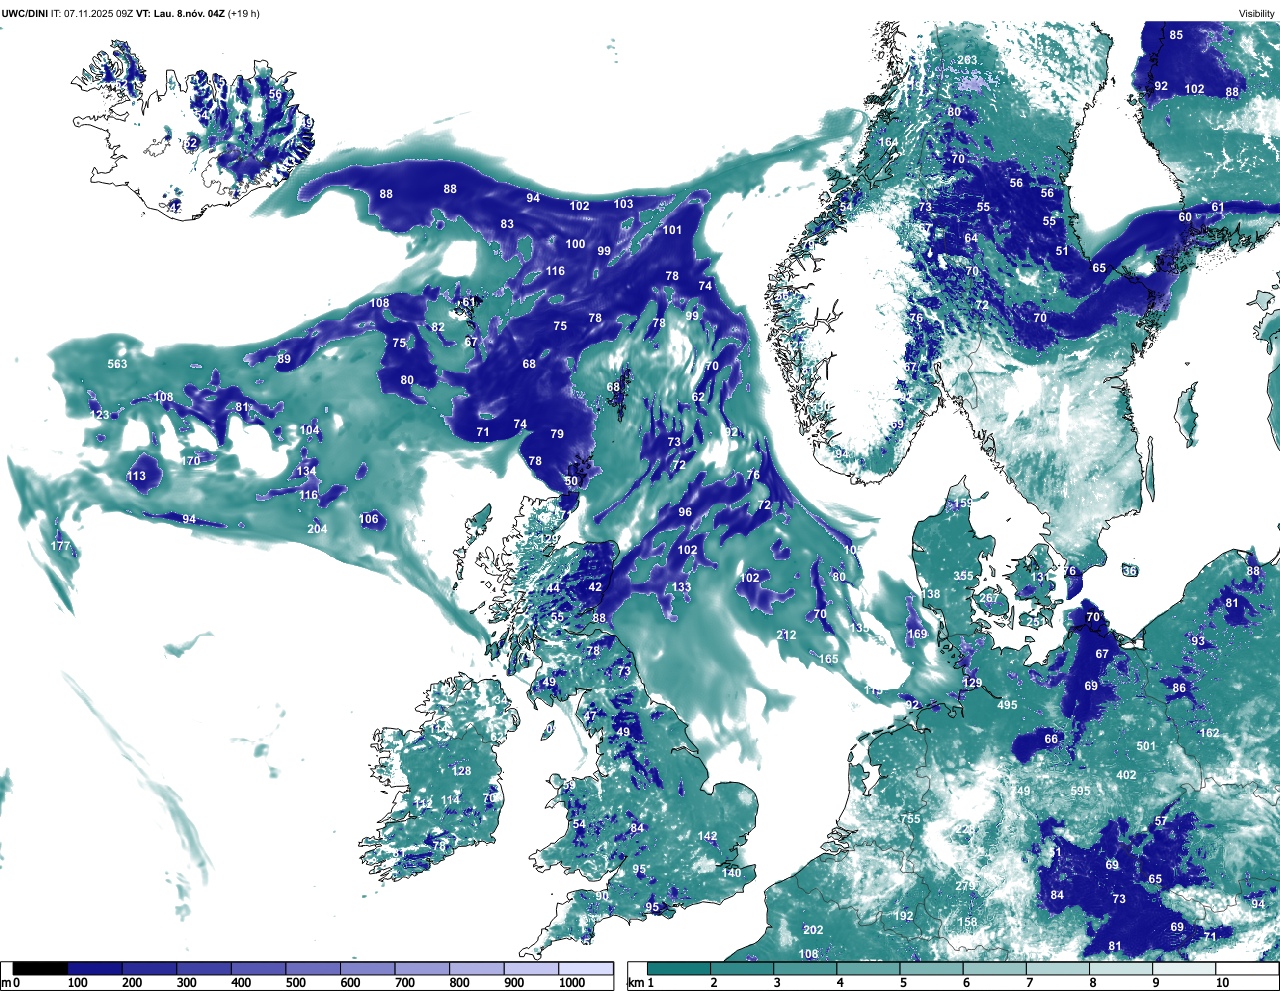
Task: Click the visibility value 563 on map
Action: [x=118, y=364]
